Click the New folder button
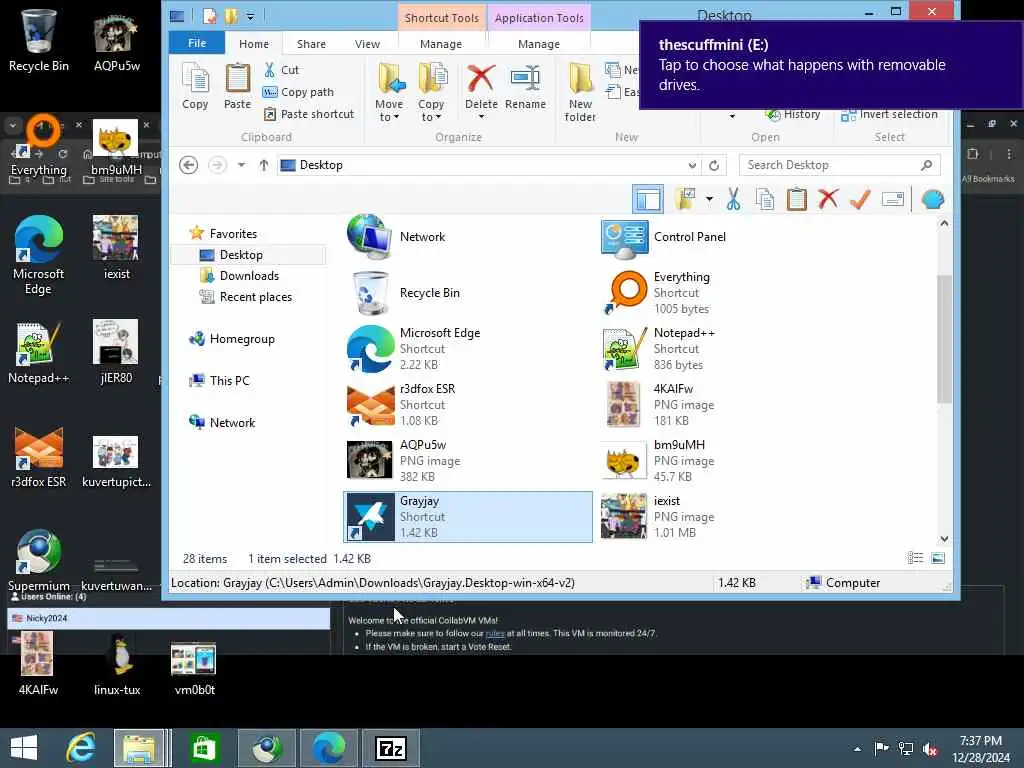This screenshot has width=1024, height=768. (x=580, y=92)
